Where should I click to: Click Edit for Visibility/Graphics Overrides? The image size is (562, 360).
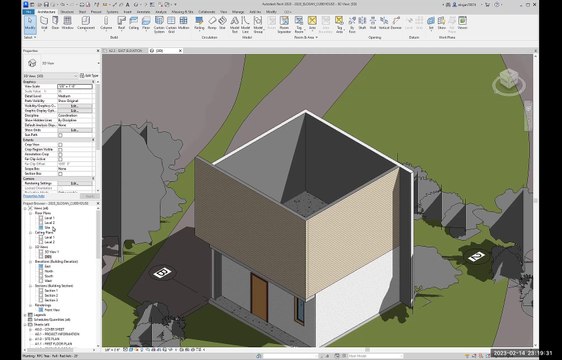click(75, 106)
